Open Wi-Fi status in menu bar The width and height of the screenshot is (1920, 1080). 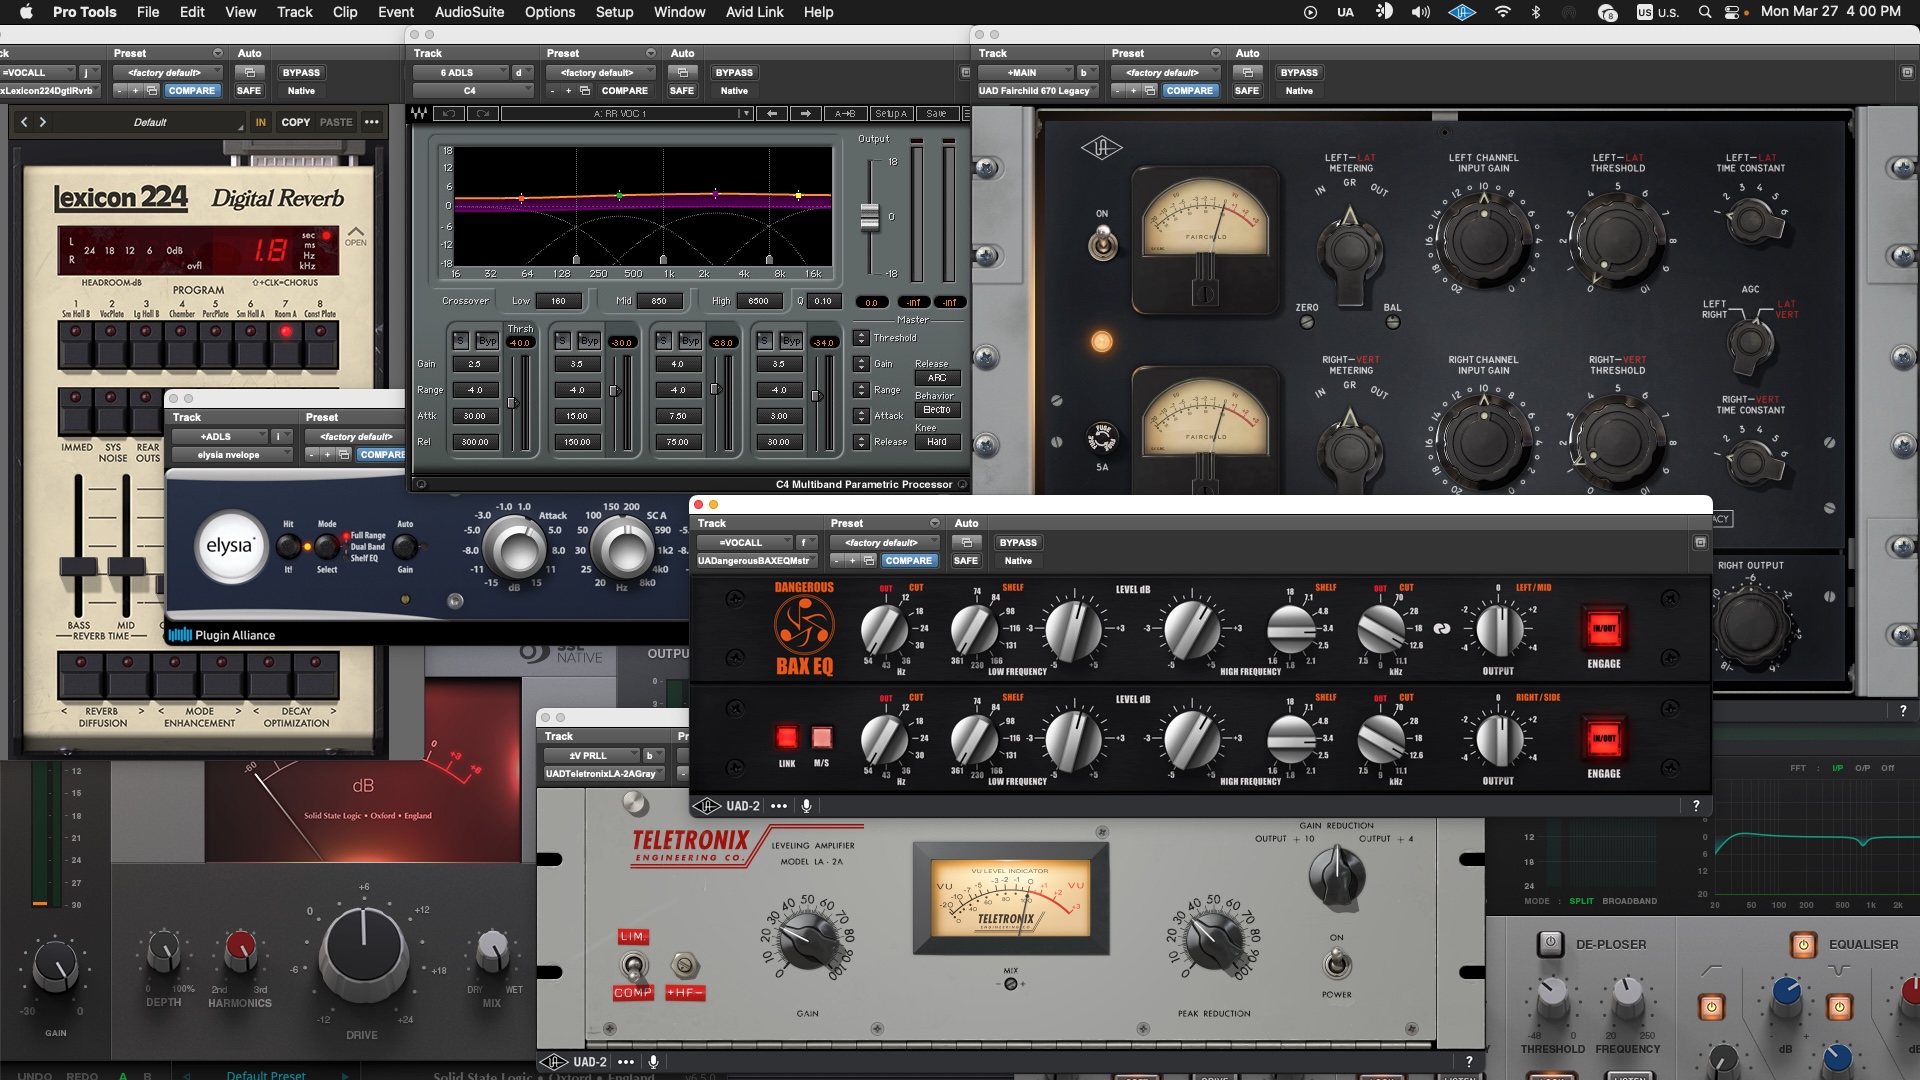1502,12
